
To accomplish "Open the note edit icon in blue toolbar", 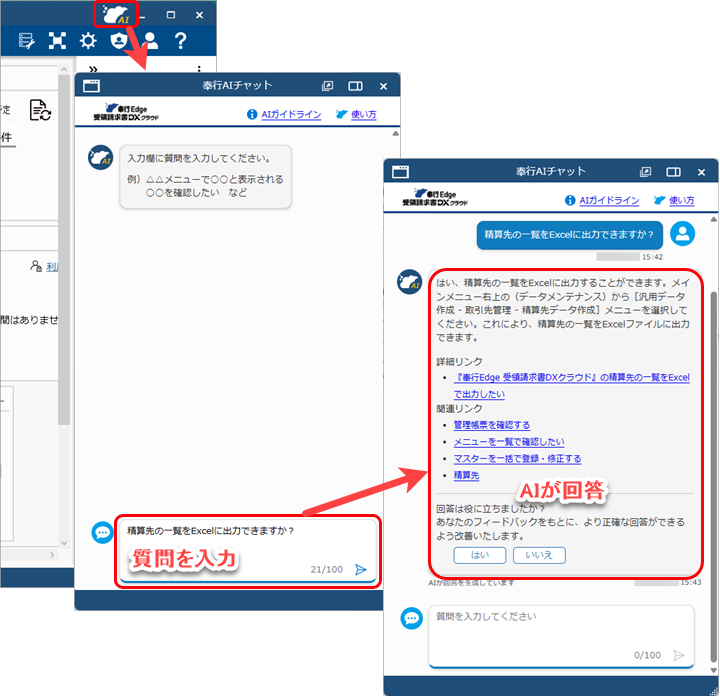I will [x=26, y=41].
